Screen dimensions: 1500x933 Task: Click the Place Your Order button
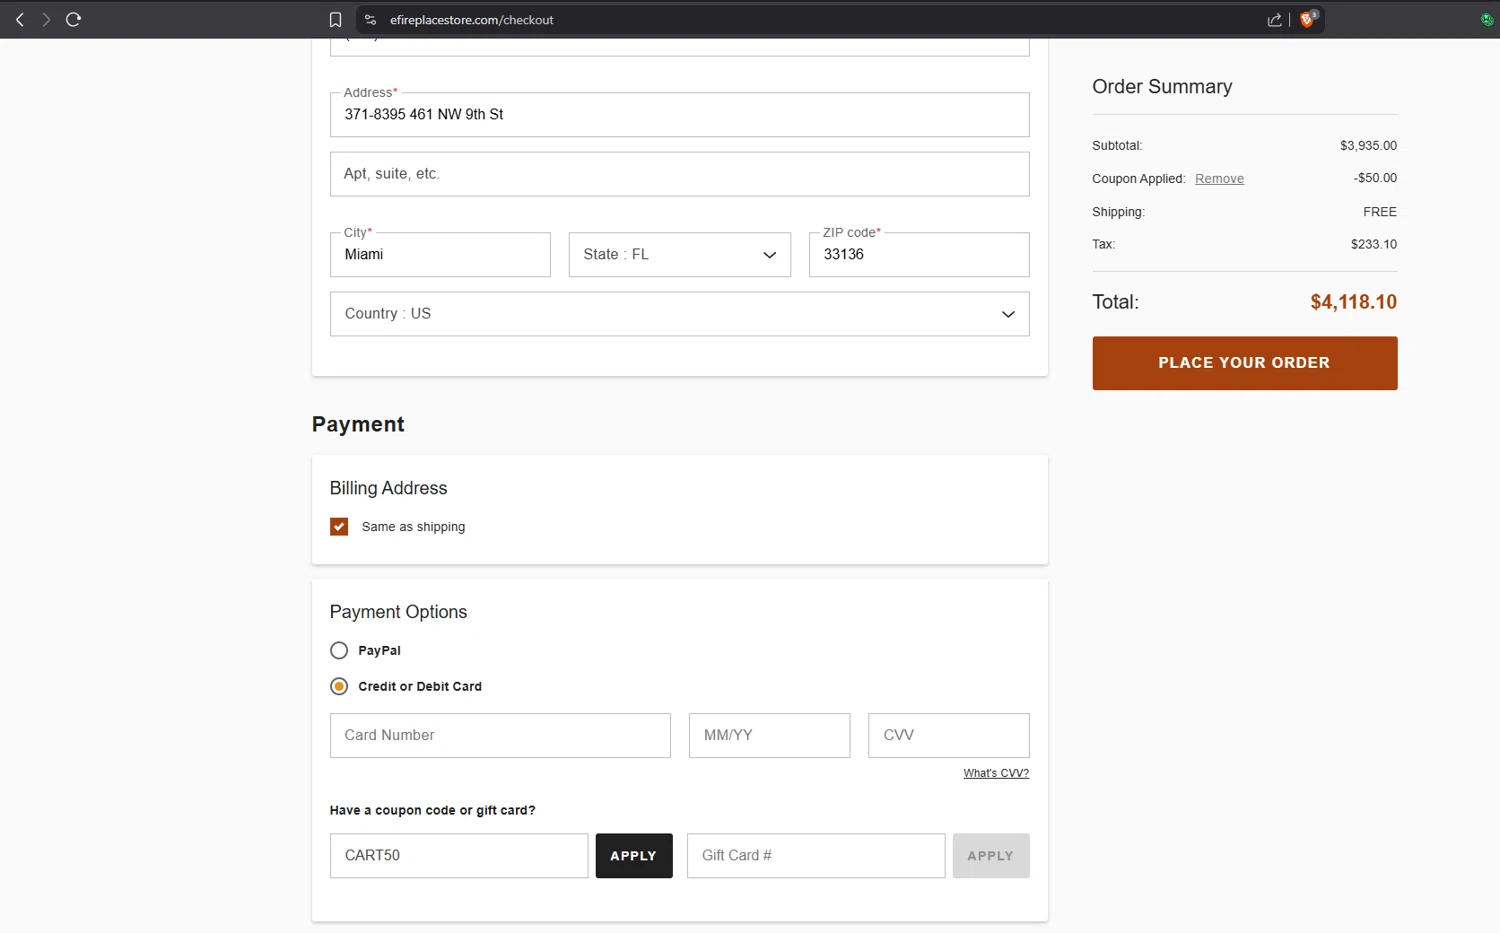coord(1245,363)
